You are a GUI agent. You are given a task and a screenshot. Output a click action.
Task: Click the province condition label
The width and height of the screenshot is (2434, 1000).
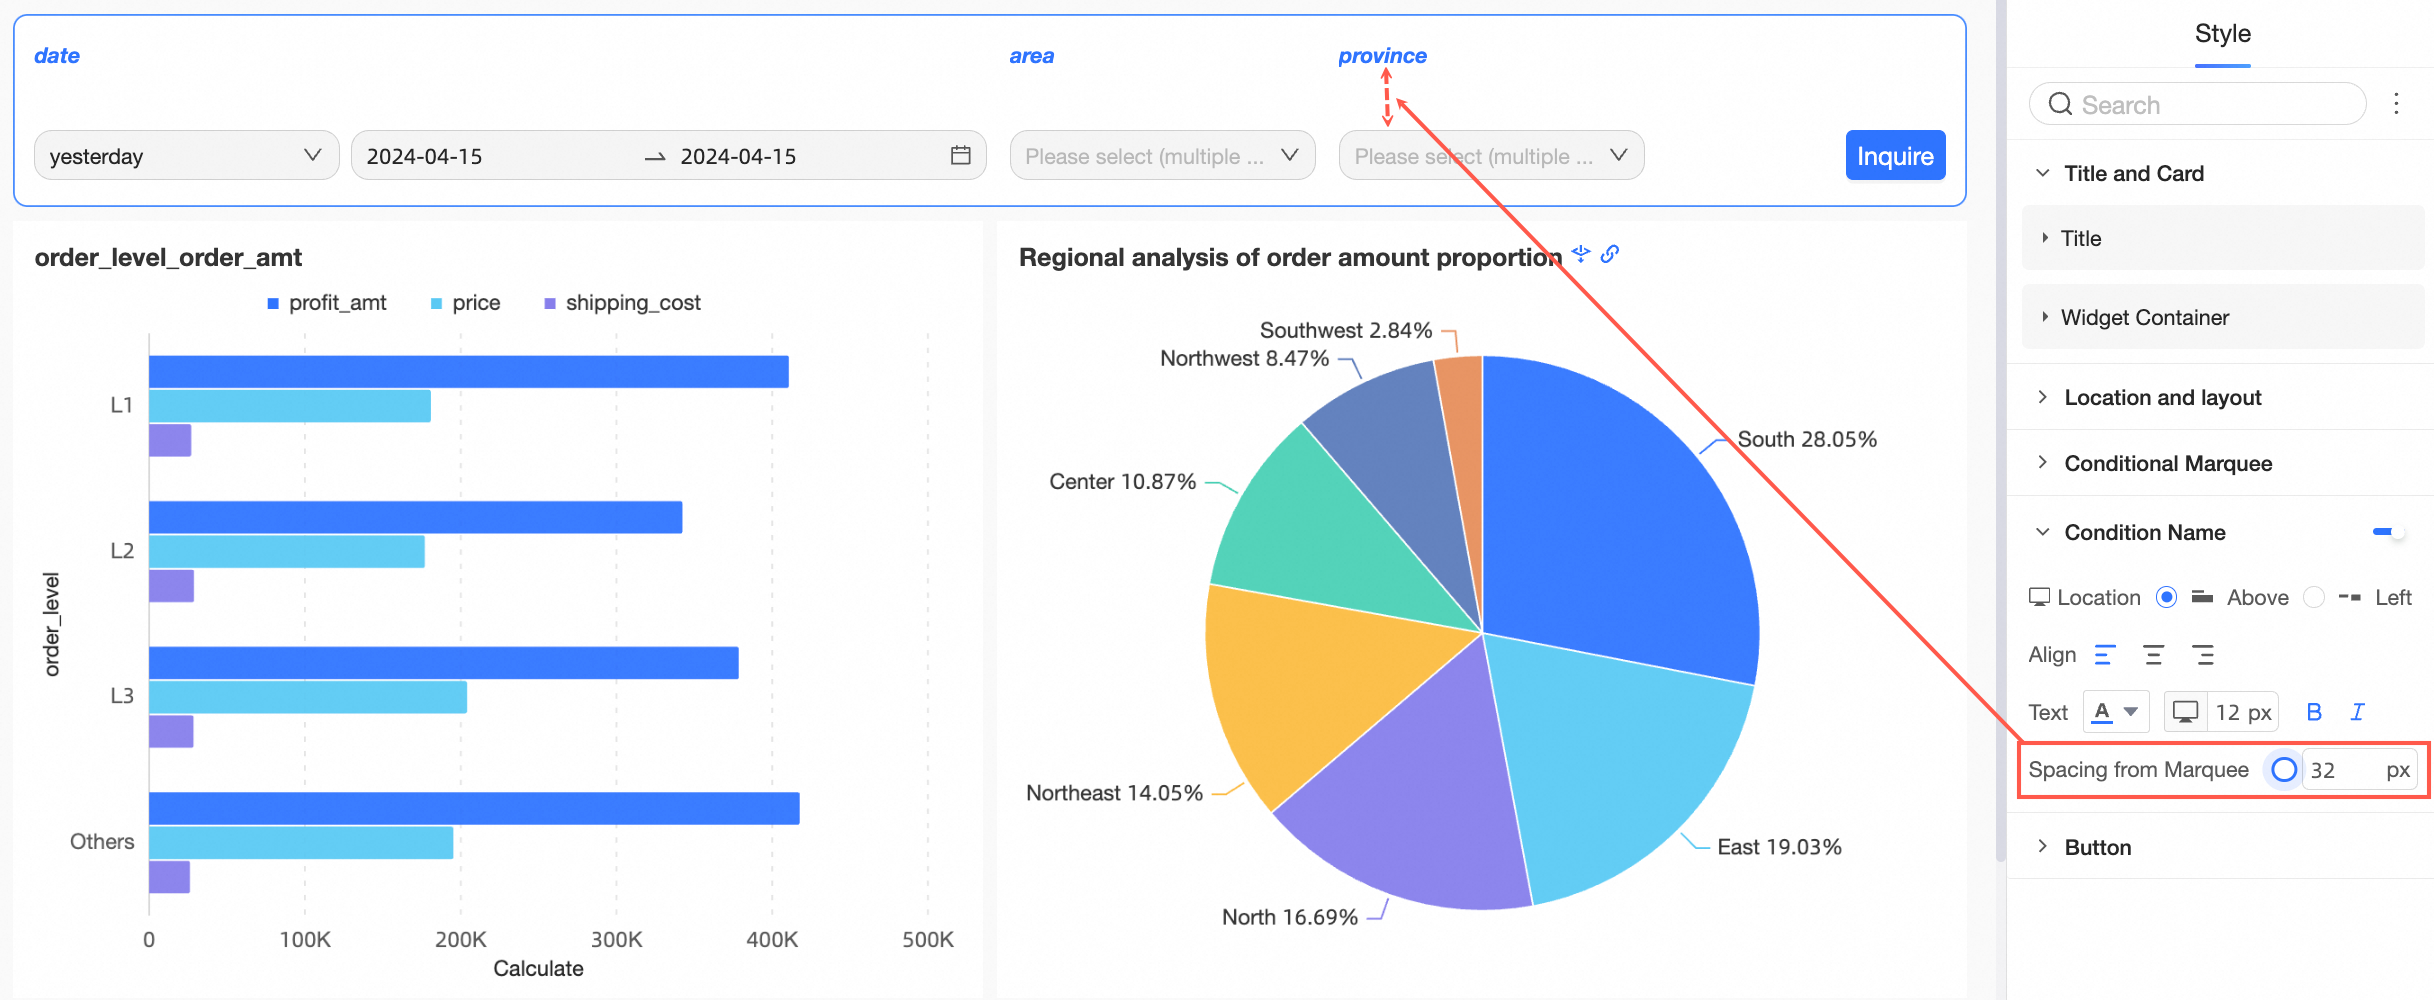point(1383,56)
